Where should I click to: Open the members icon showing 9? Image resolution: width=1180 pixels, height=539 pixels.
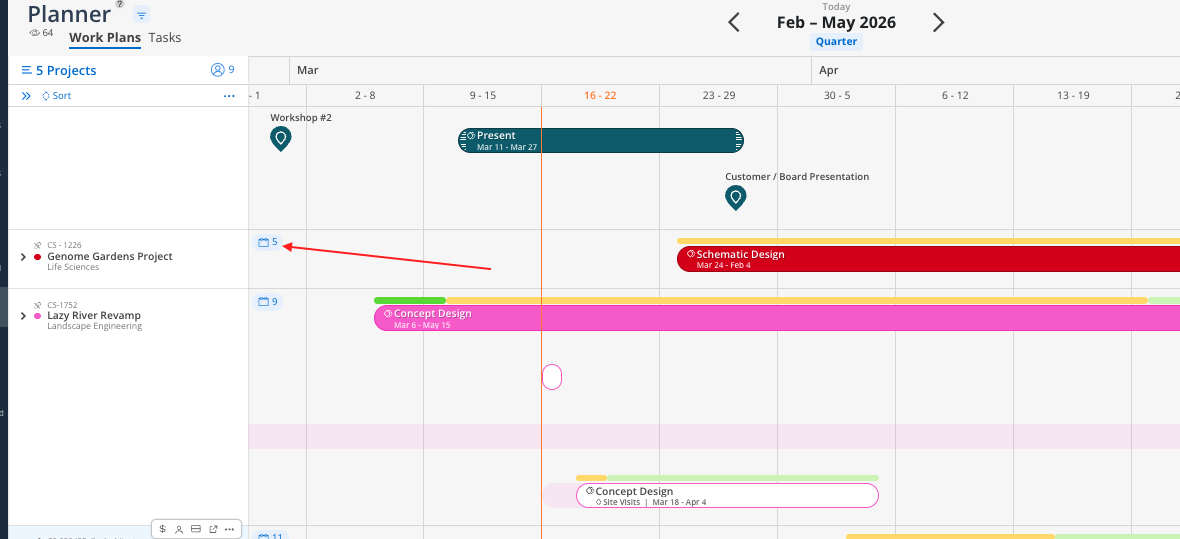click(223, 70)
